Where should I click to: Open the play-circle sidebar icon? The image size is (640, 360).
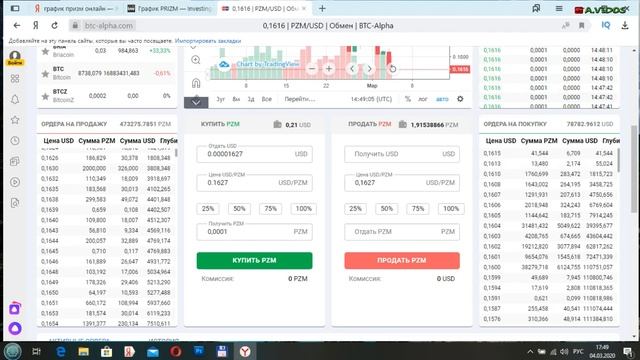click(x=15, y=182)
